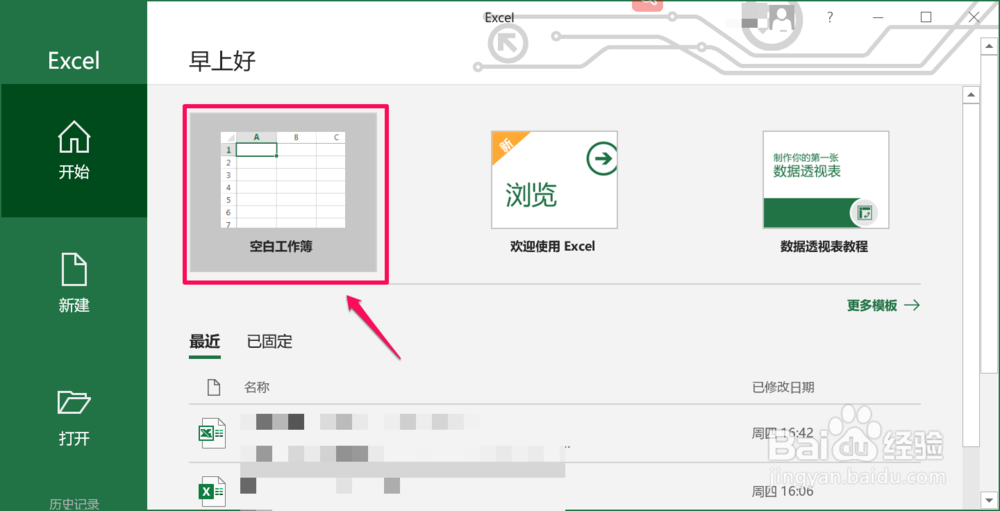Image resolution: width=1000 pixels, height=511 pixels.
Task: Open the recent file modified 周四 16:06
Action: tap(555, 491)
